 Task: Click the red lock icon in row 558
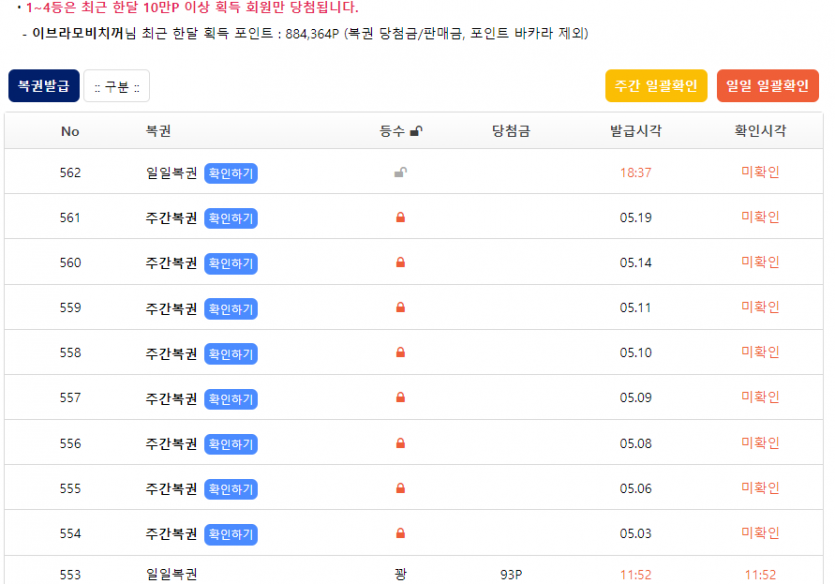pos(400,353)
